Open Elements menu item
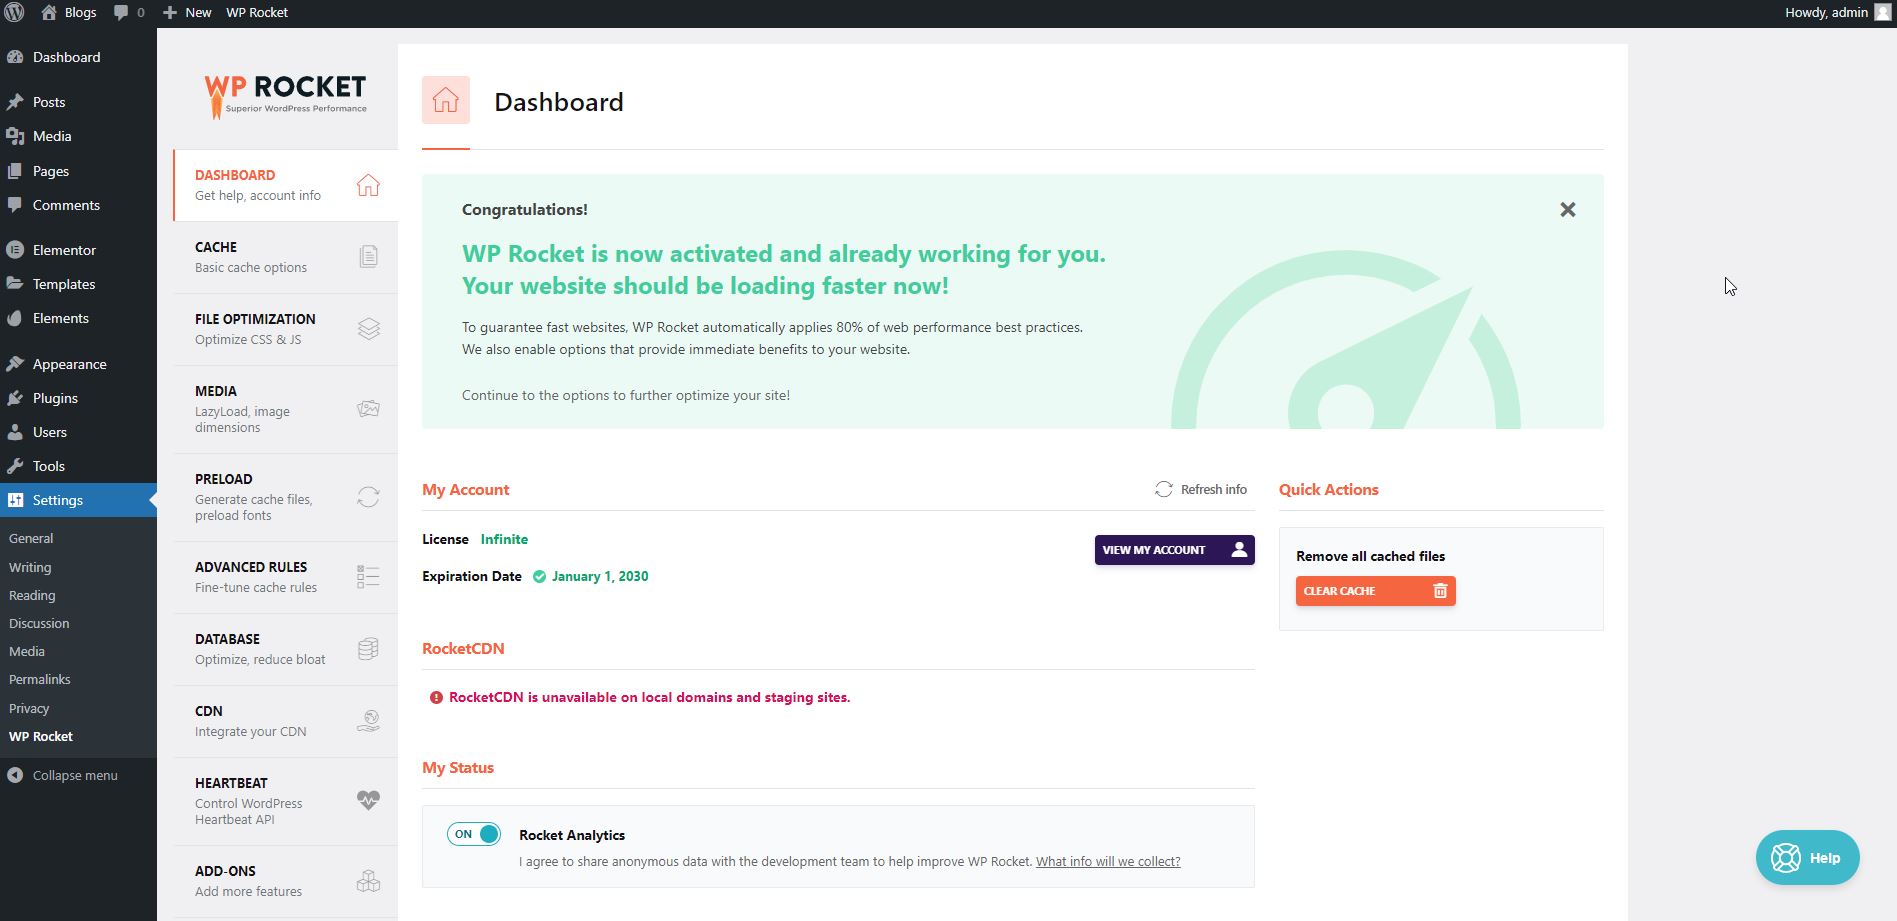Screen dimensions: 1897x921 pos(78,318)
